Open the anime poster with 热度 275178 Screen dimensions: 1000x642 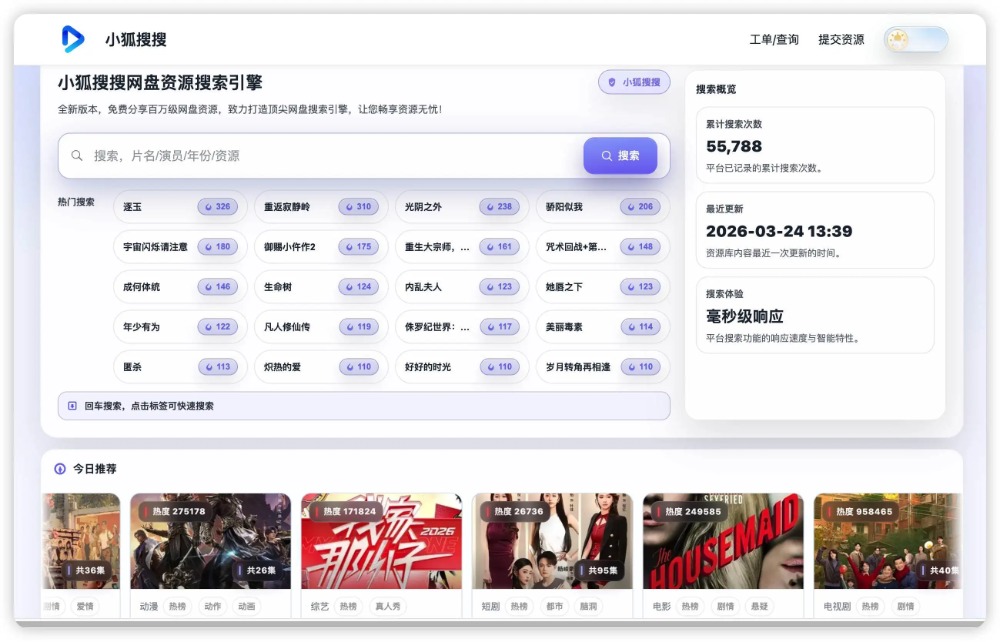(x=210, y=541)
